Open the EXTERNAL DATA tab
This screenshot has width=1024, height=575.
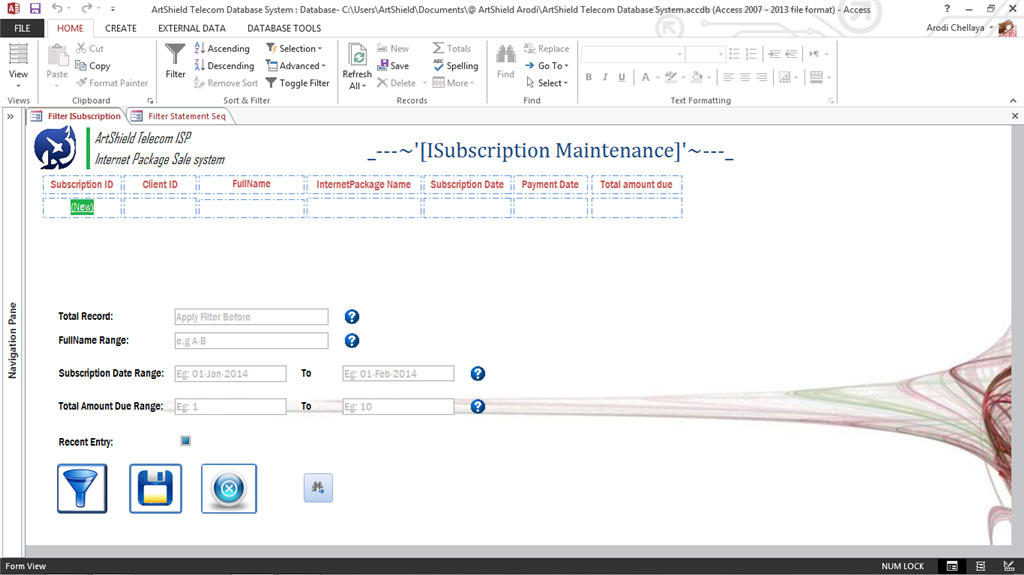(x=192, y=28)
